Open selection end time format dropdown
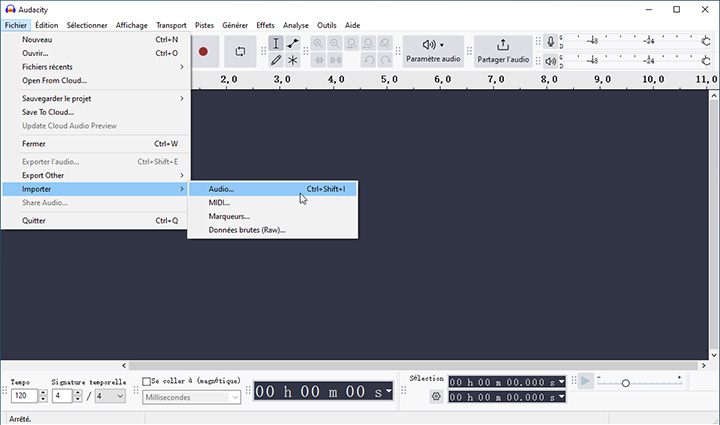Image resolution: width=720 pixels, height=425 pixels. pos(561,397)
